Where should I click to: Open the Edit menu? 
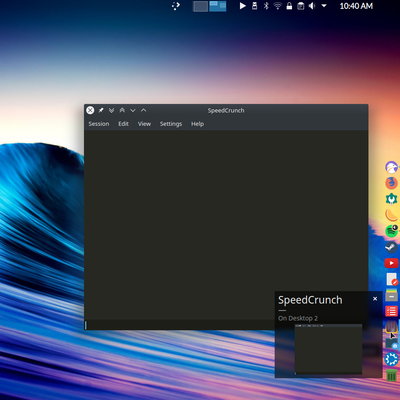[x=123, y=124]
